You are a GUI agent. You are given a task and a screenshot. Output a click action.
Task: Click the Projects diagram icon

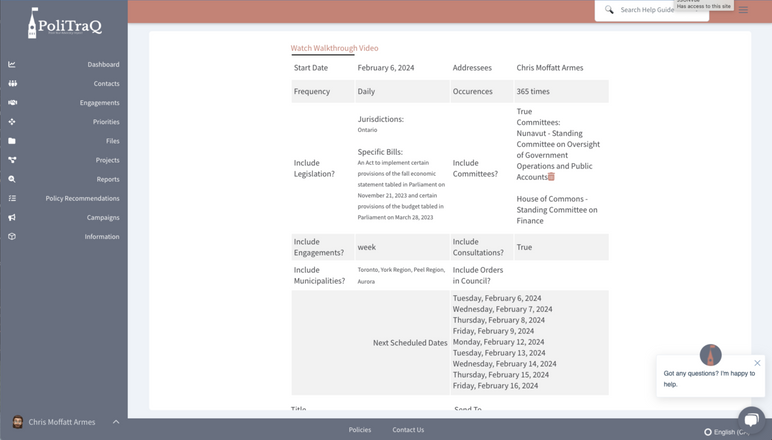tap(12, 160)
